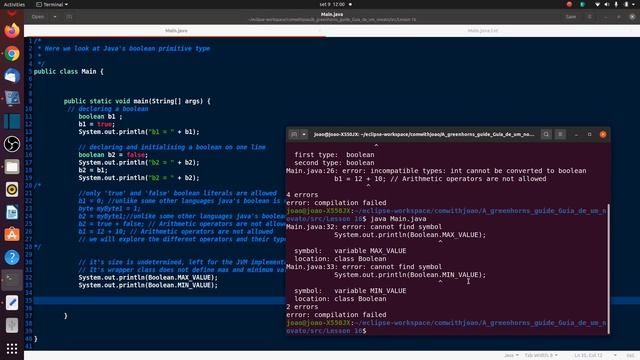Open the Tab Width dropdown in status bar

(x=541, y=356)
